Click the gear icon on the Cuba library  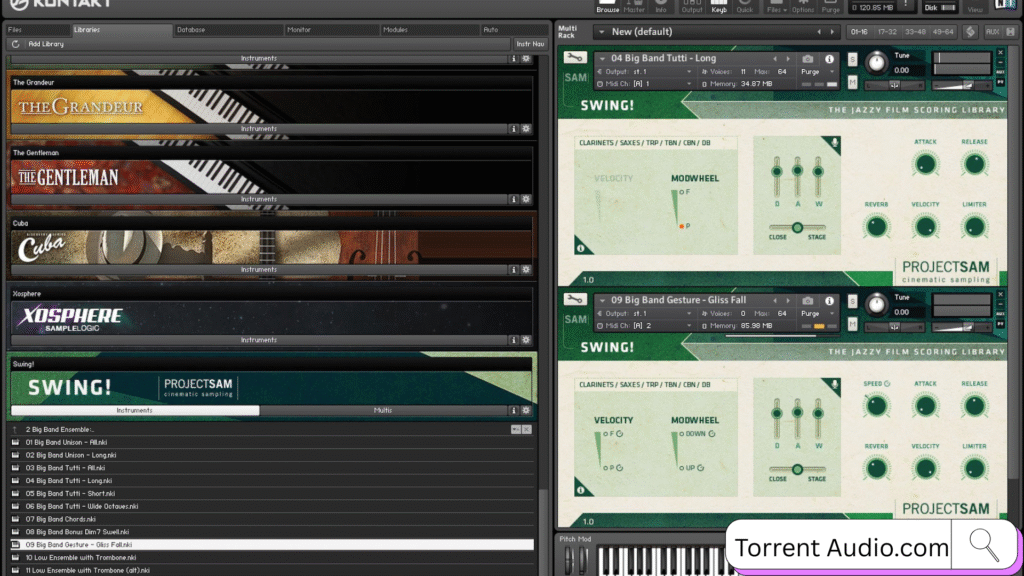pos(526,270)
